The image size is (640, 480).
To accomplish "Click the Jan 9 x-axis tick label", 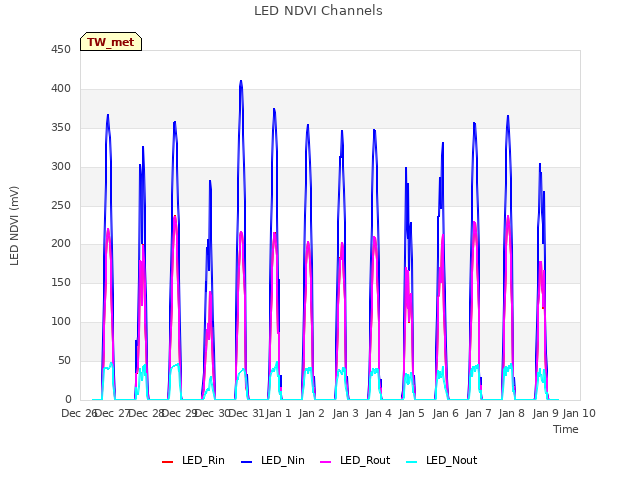I will [545, 413].
